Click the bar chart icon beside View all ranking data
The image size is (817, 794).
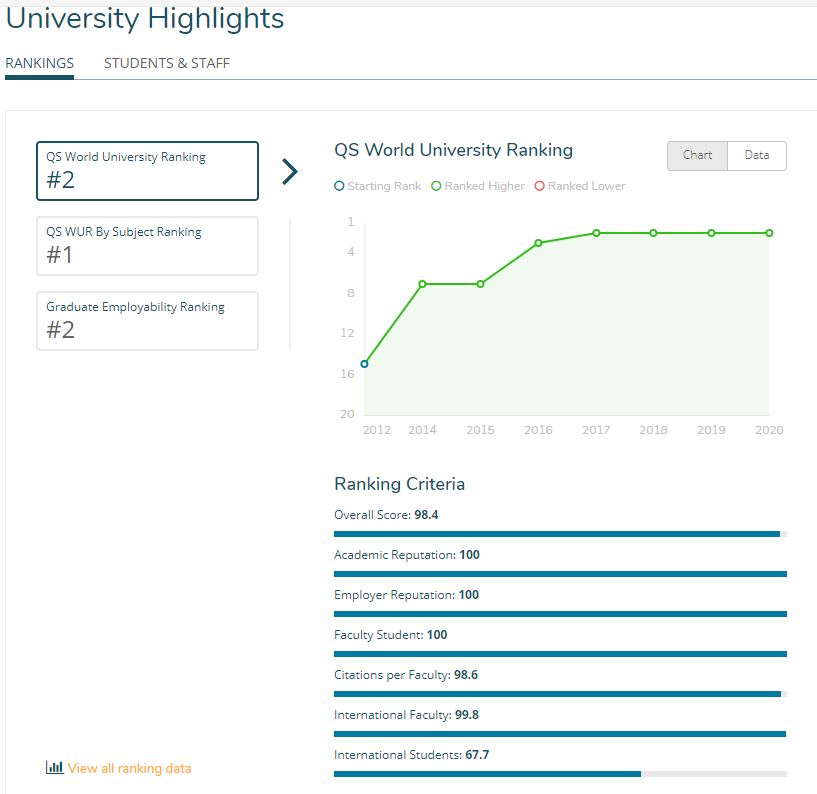(x=54, y=767)
